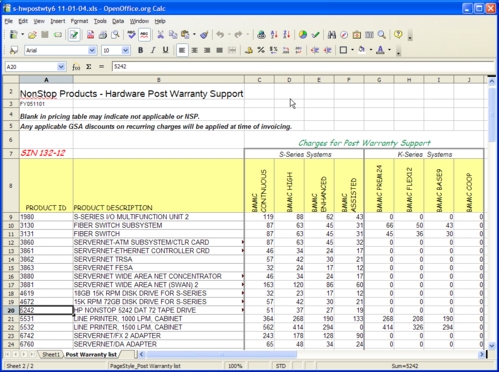Open the Data menu

click(x=118, y=21)
